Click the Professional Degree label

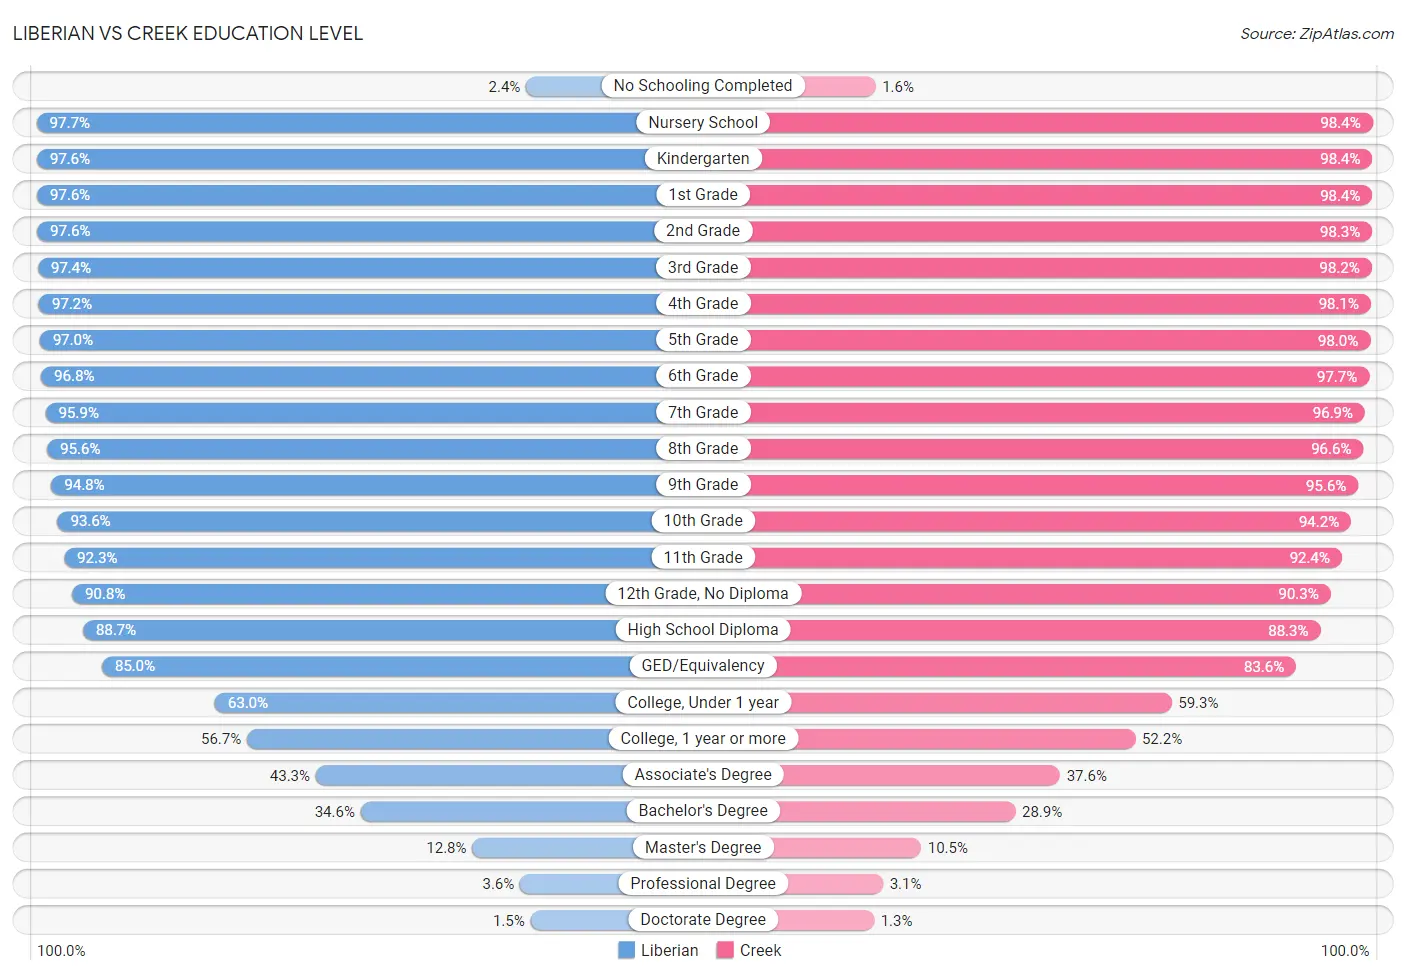[703, 883]
